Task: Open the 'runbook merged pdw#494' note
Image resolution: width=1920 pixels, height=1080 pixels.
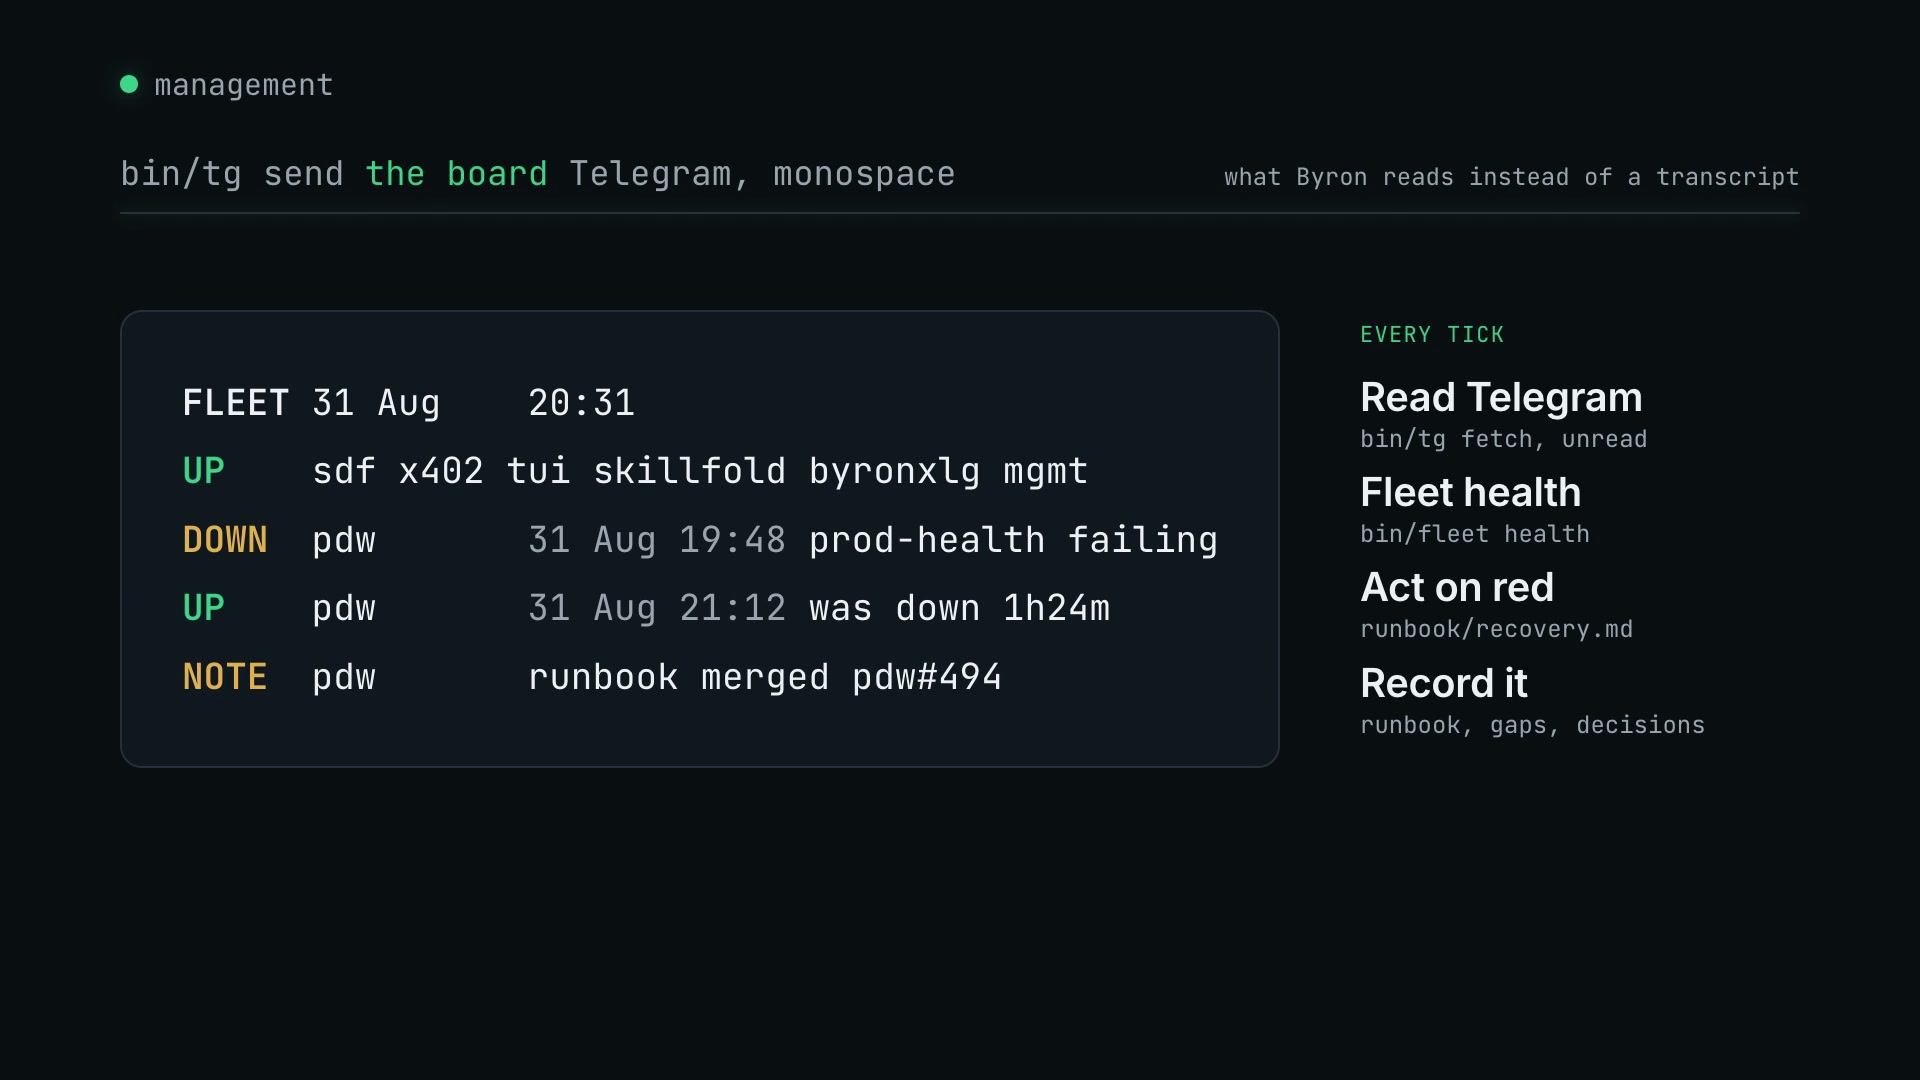Action: click(765, 678)
